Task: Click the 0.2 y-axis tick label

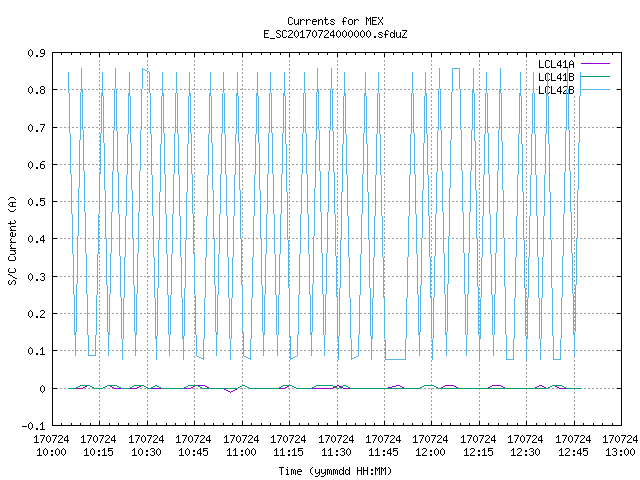Action: click(x=36, y=314)
